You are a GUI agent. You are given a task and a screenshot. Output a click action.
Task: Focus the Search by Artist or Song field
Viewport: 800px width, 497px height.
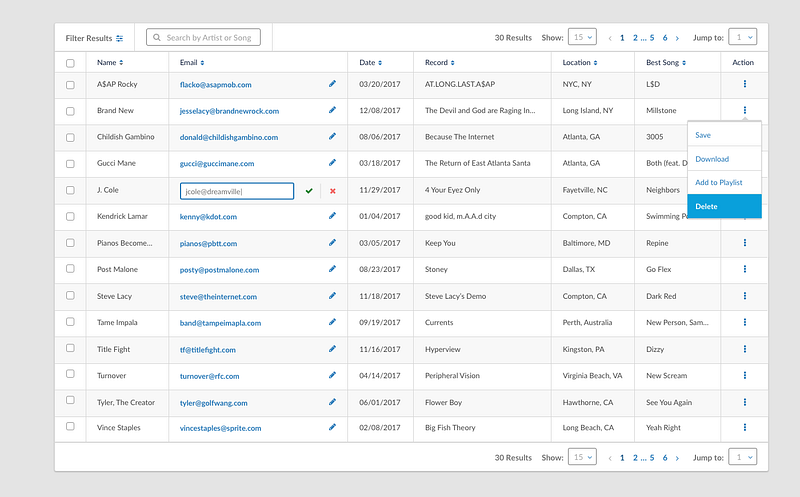(x=203, y=37)
